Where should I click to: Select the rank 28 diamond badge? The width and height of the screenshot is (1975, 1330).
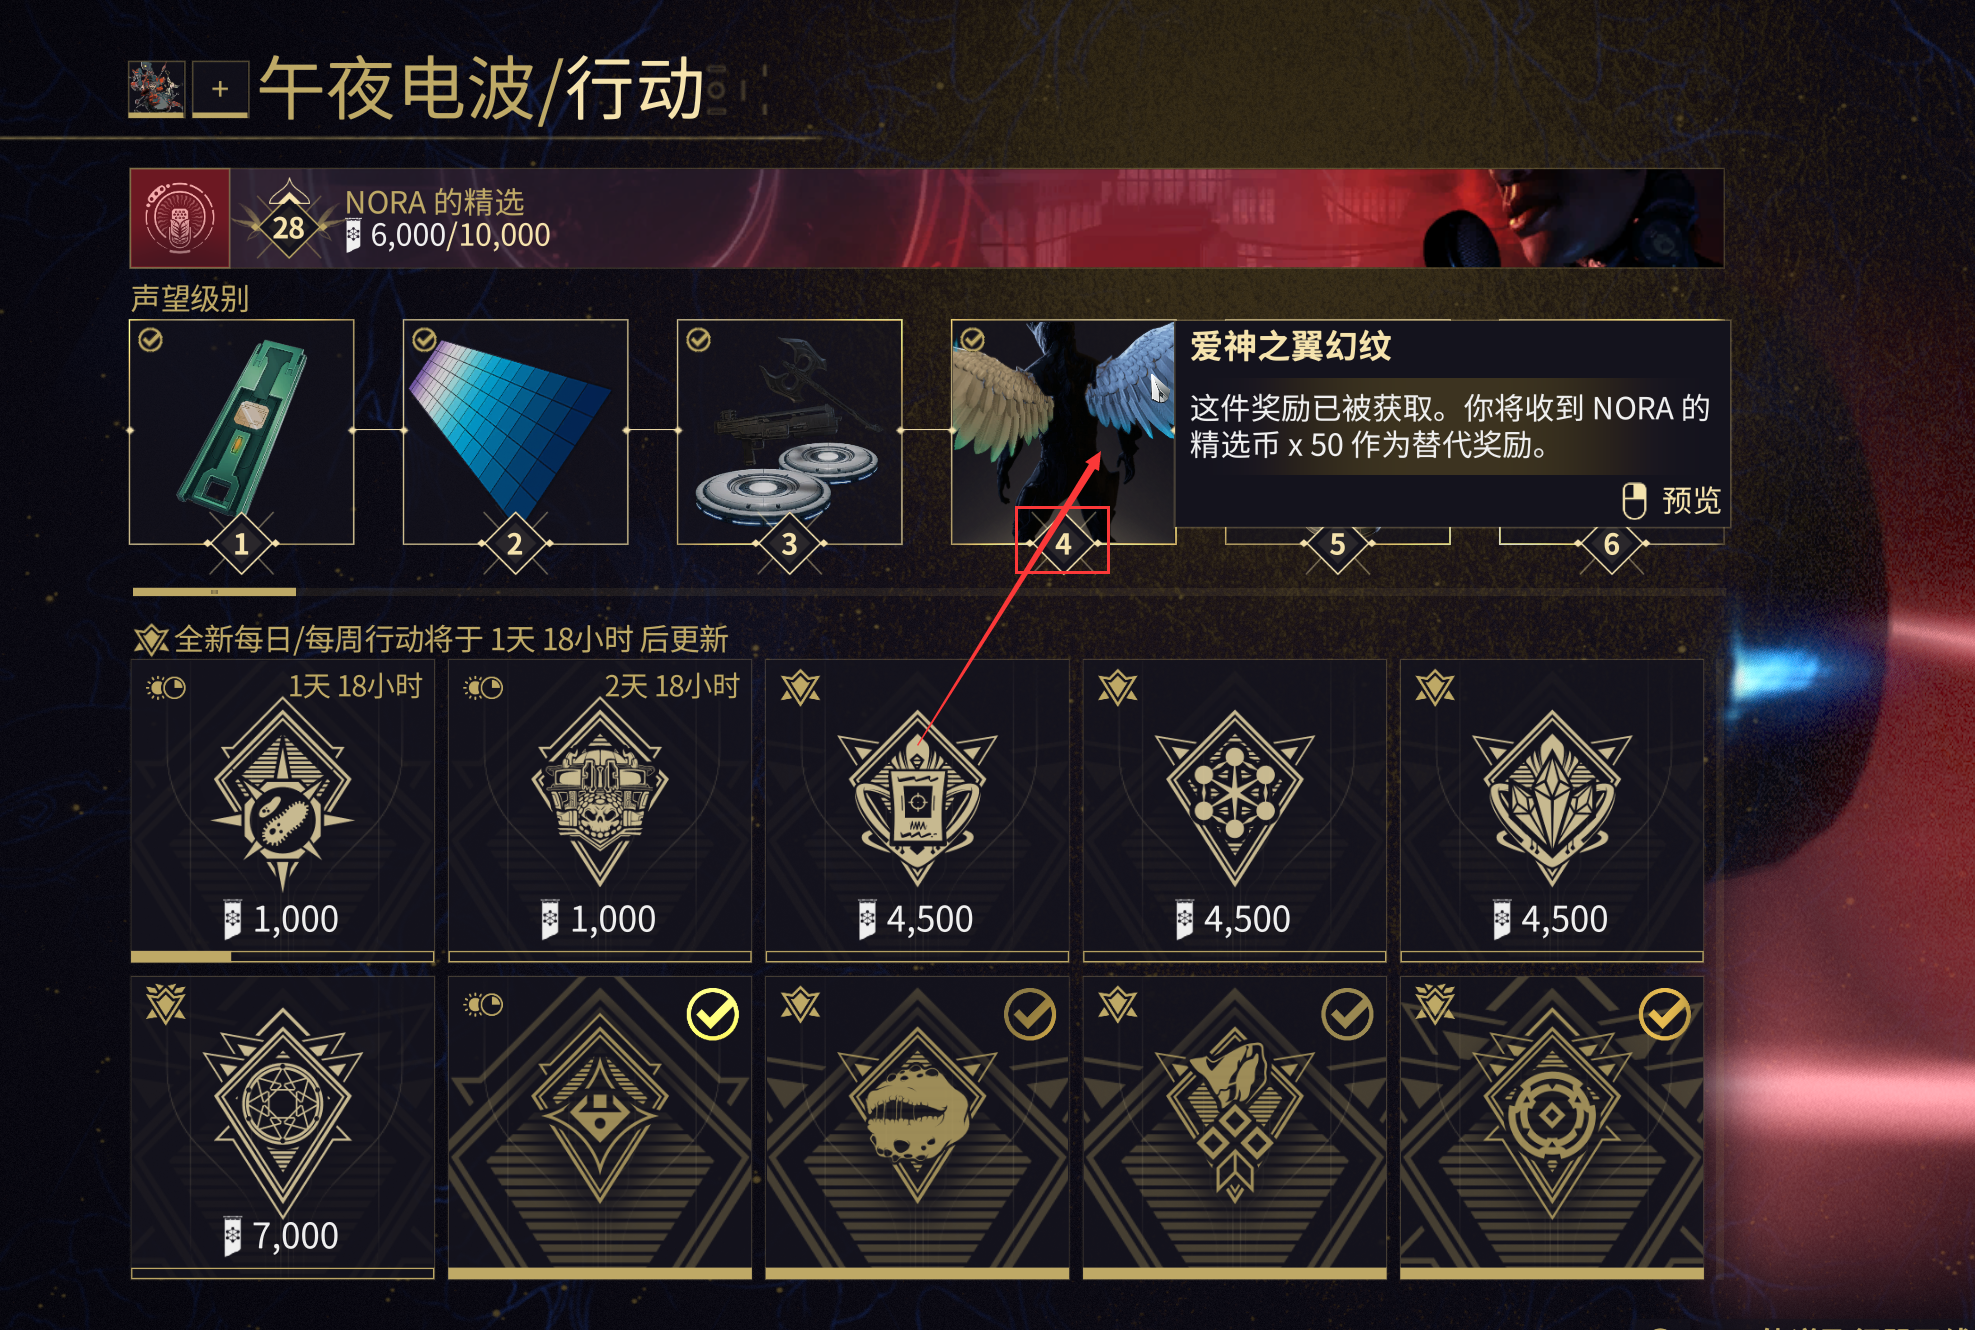(x=289, y=222)
